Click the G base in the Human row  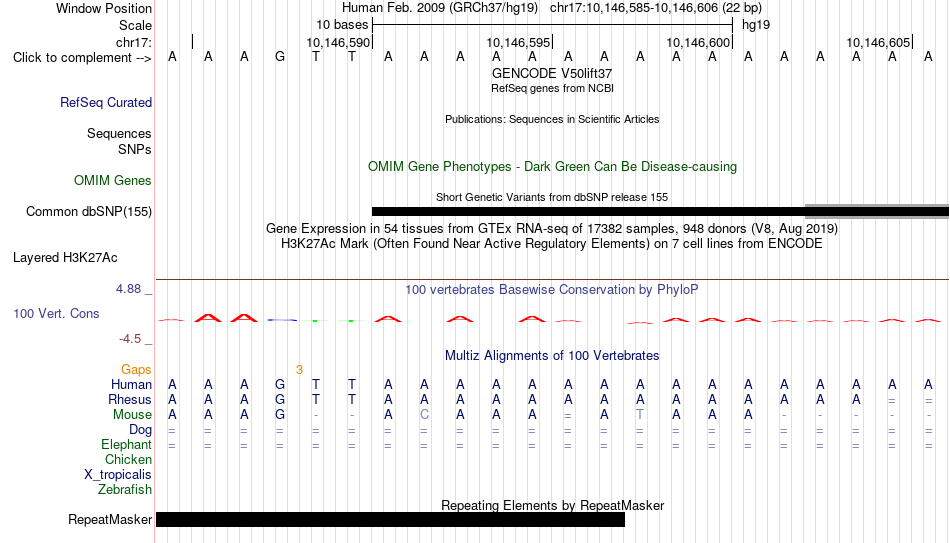click(280, 385)
